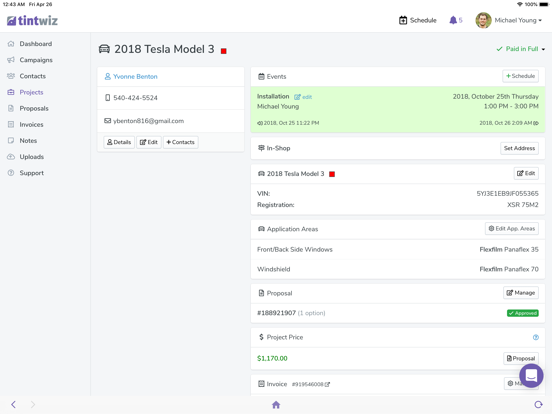The height and width of the screenshot is (414, 552).
Task: Click the Invoice card icon
Action: (261, 384)
